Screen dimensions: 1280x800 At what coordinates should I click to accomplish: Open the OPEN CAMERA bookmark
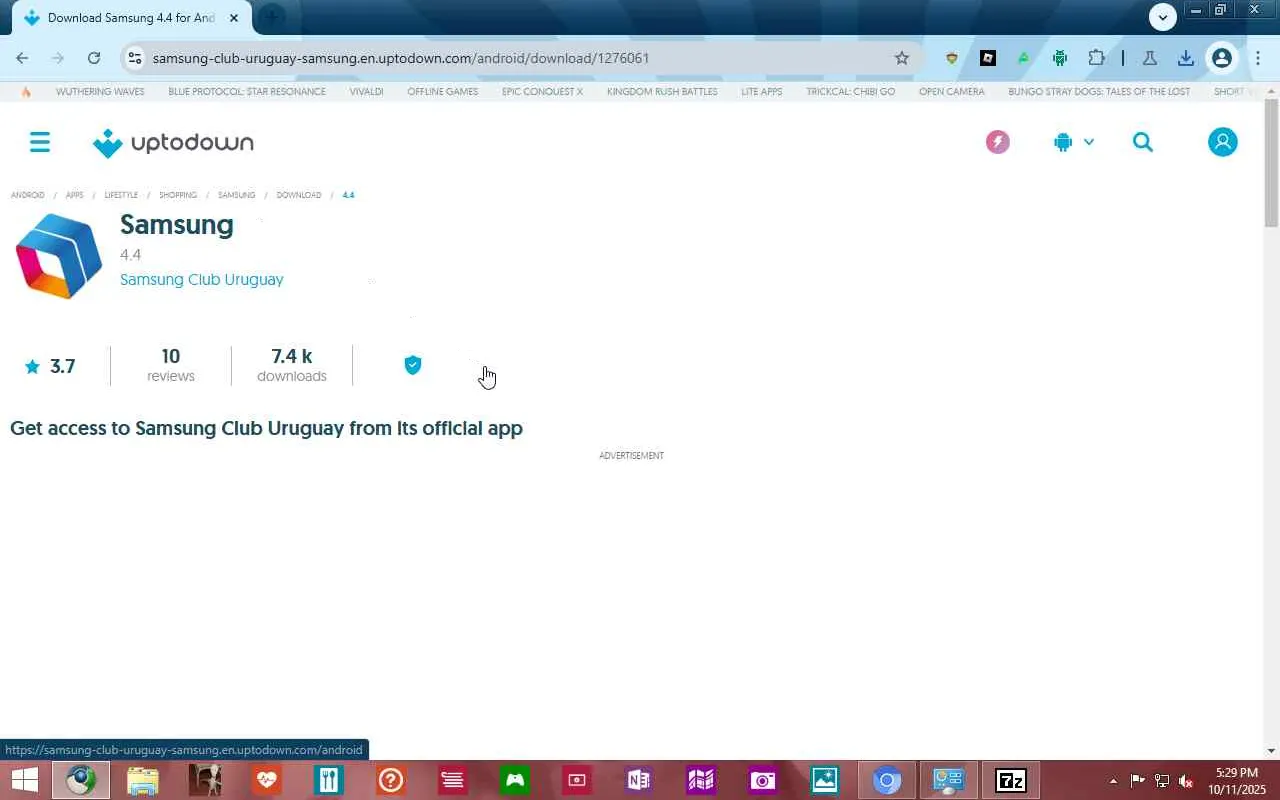click(952, 92)
